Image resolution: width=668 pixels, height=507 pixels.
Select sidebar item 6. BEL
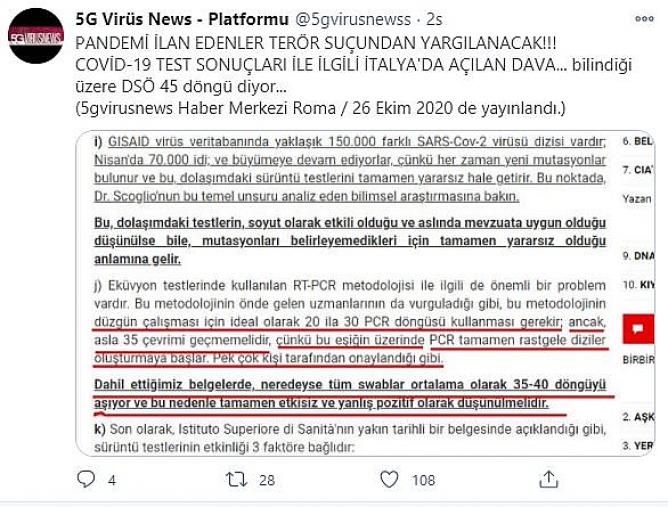pos(638,141)
